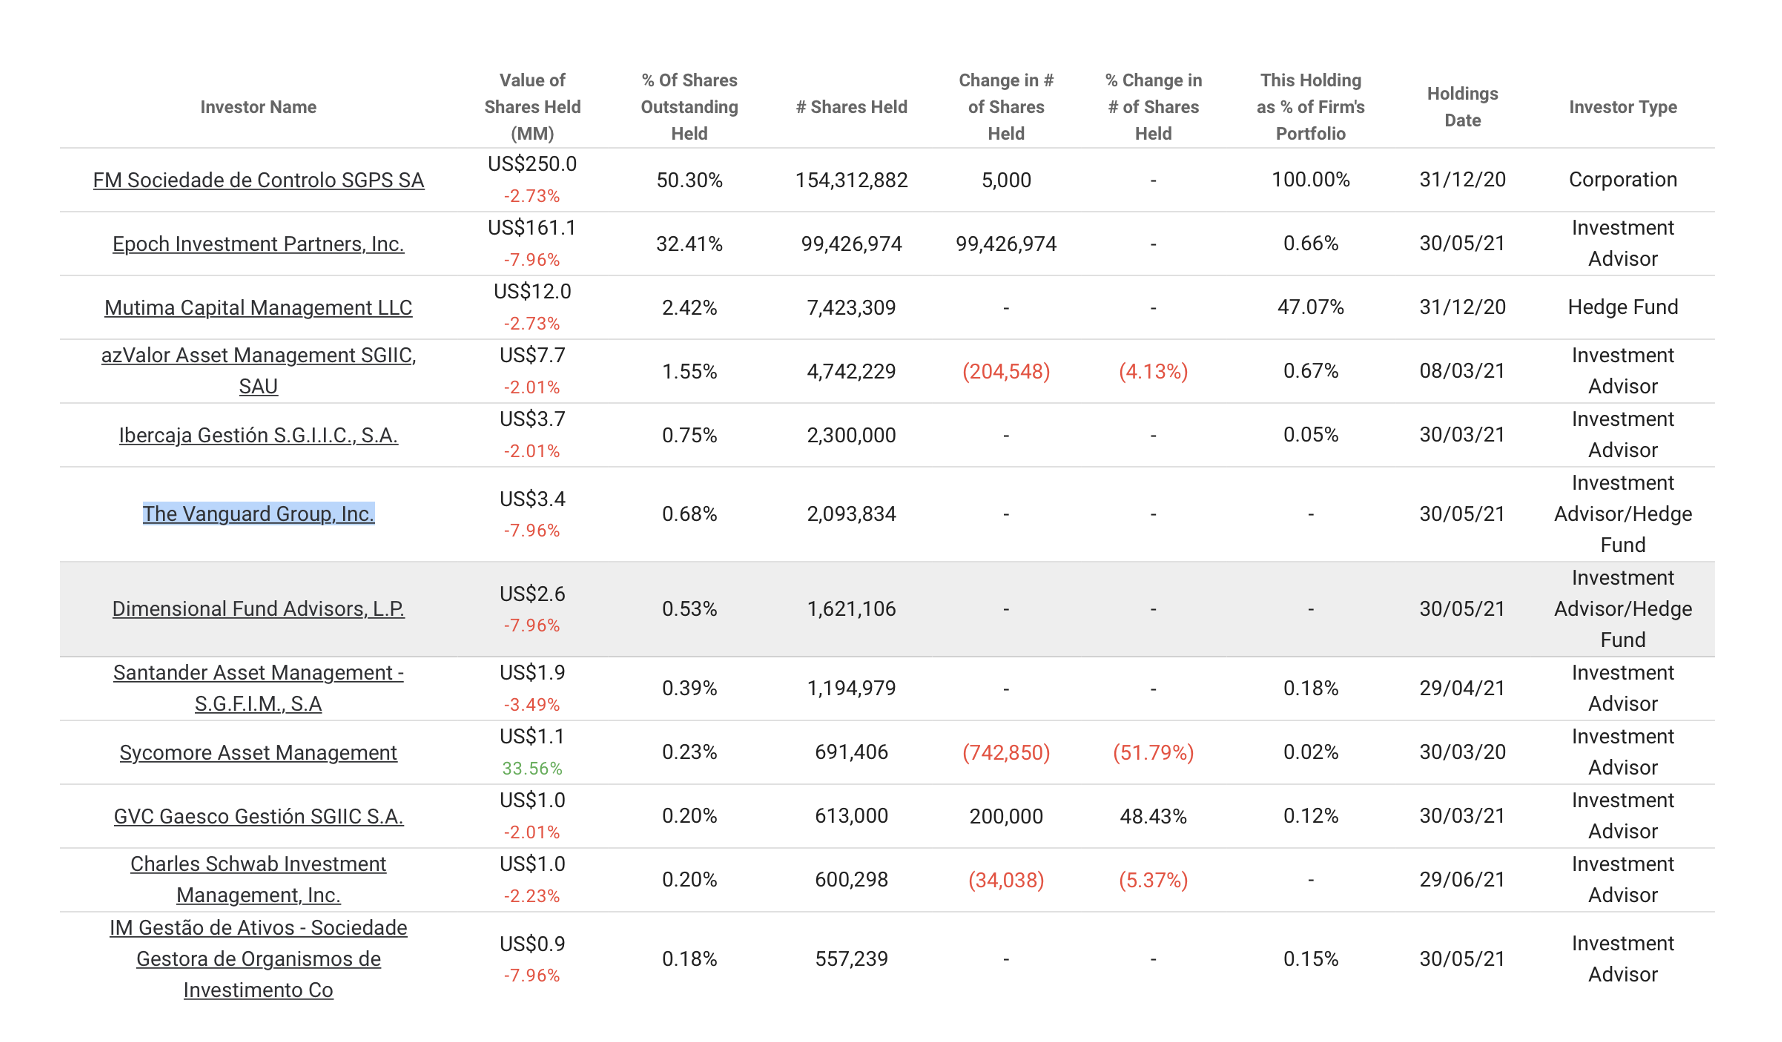Sort by Investor Name column header
Viewport: 1782px width, 1042px height.
[x=258, y=107]
